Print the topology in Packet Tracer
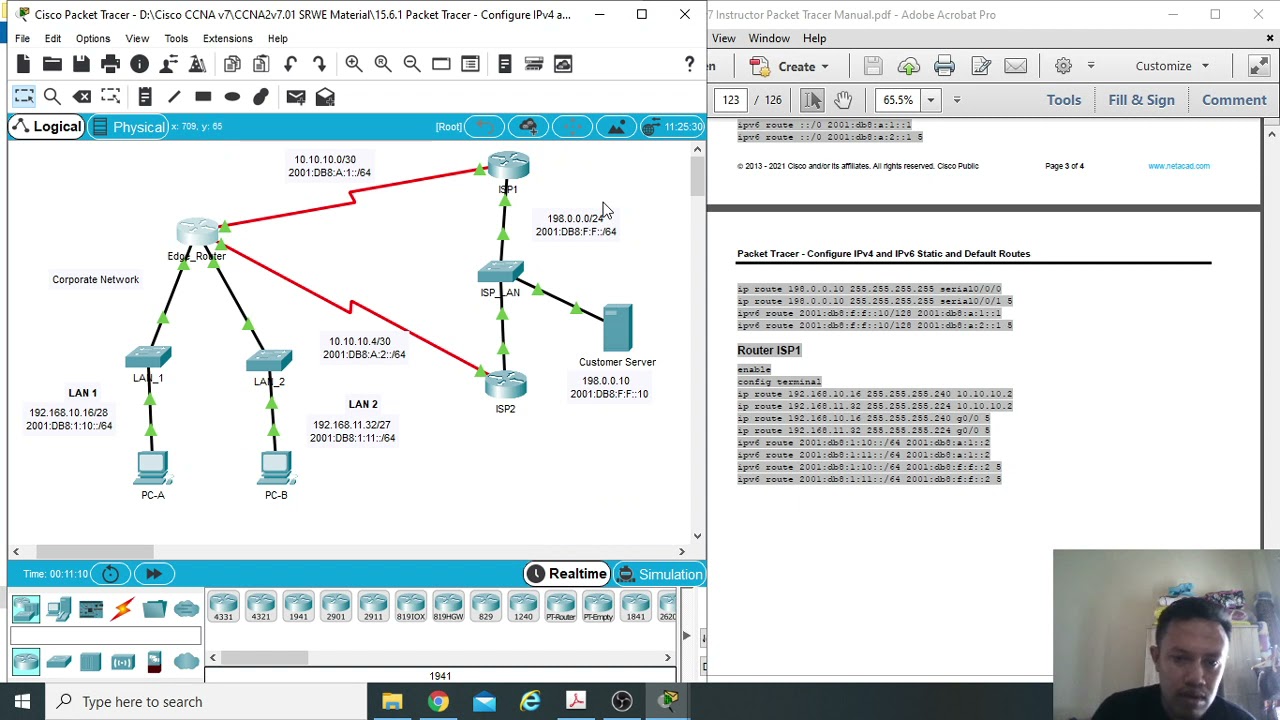 click(x=110, y=64)
